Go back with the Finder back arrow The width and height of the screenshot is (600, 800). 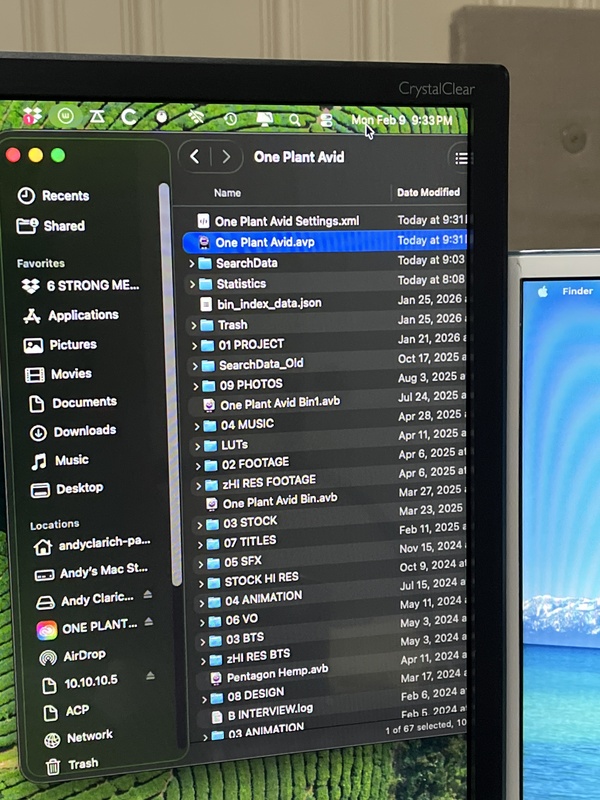[x=195, y=156]
